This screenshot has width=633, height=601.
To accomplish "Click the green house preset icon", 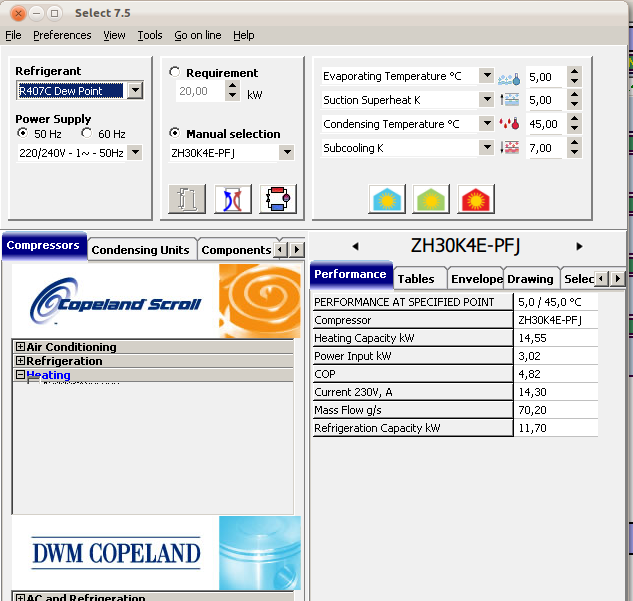I will tap(432, 199).
